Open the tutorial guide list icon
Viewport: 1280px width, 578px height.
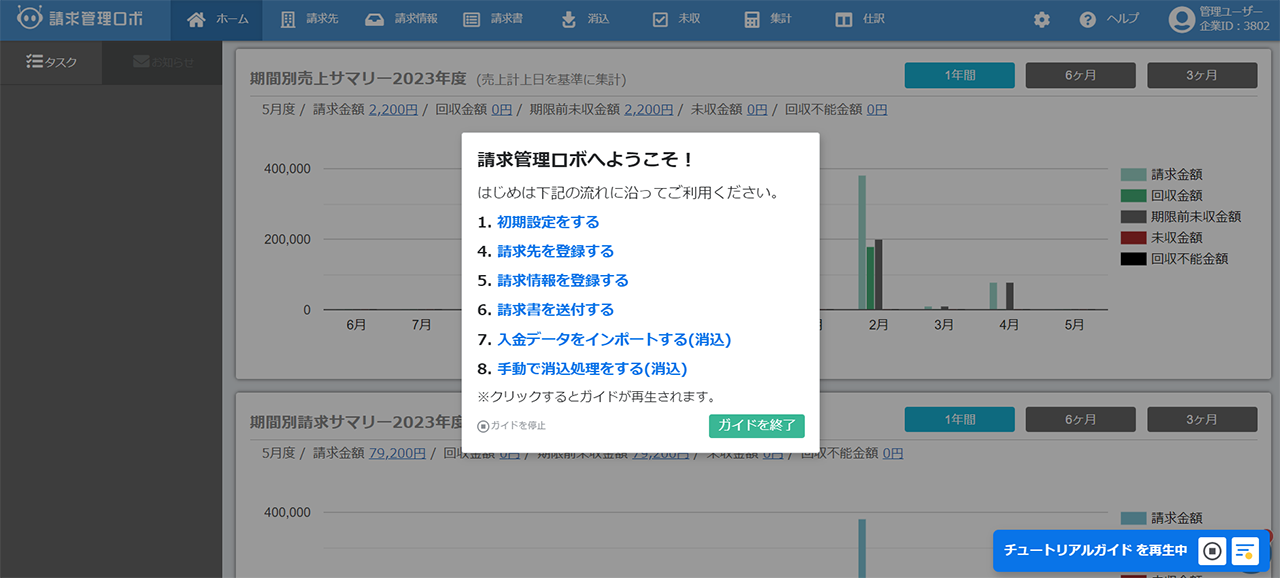point(1245,550)
